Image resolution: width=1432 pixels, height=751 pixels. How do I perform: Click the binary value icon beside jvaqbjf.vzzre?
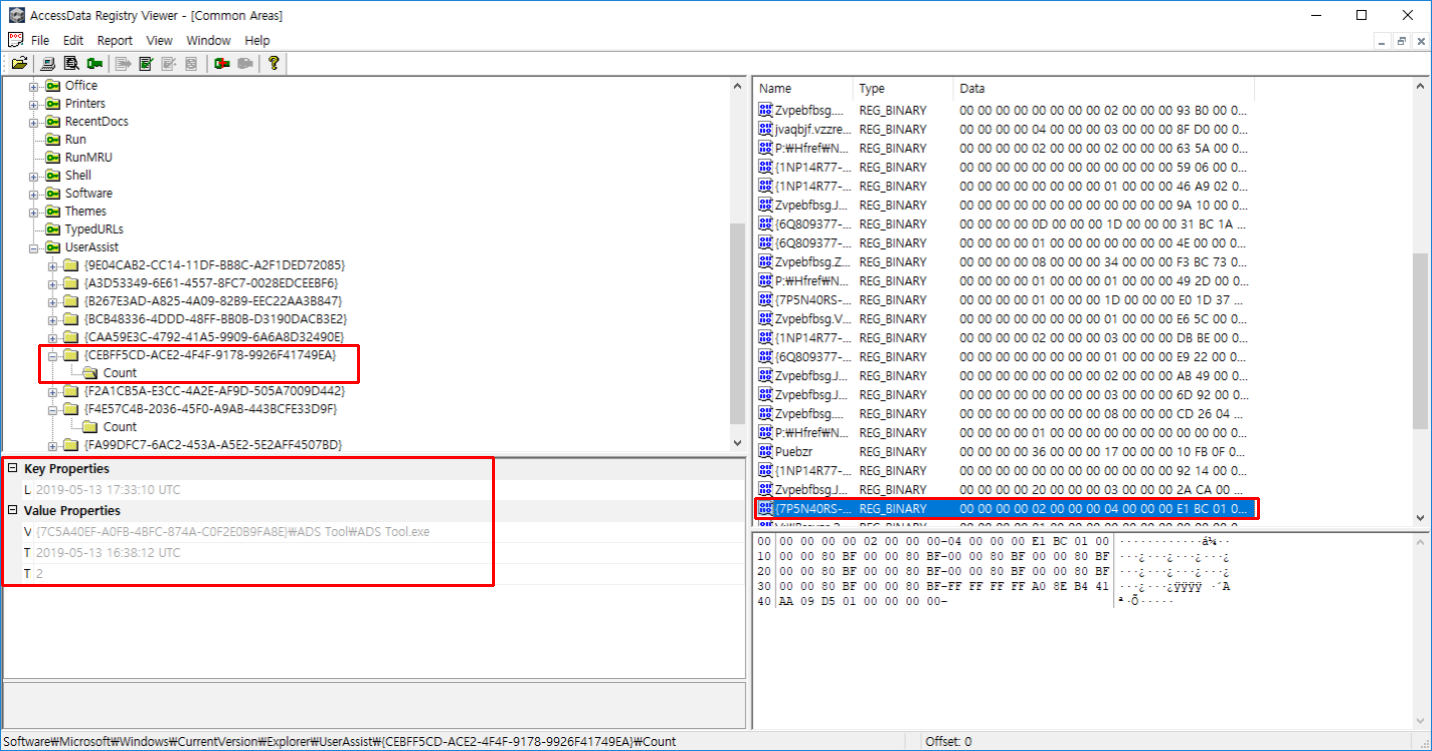[x=766, y=129]
